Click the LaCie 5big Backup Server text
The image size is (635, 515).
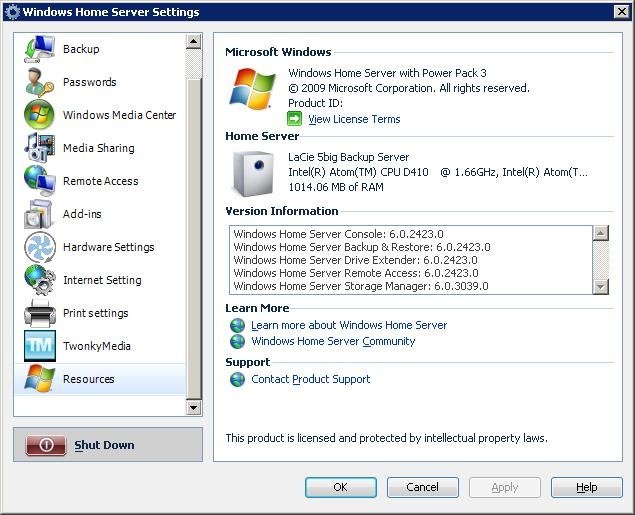(x=349, y=157)
